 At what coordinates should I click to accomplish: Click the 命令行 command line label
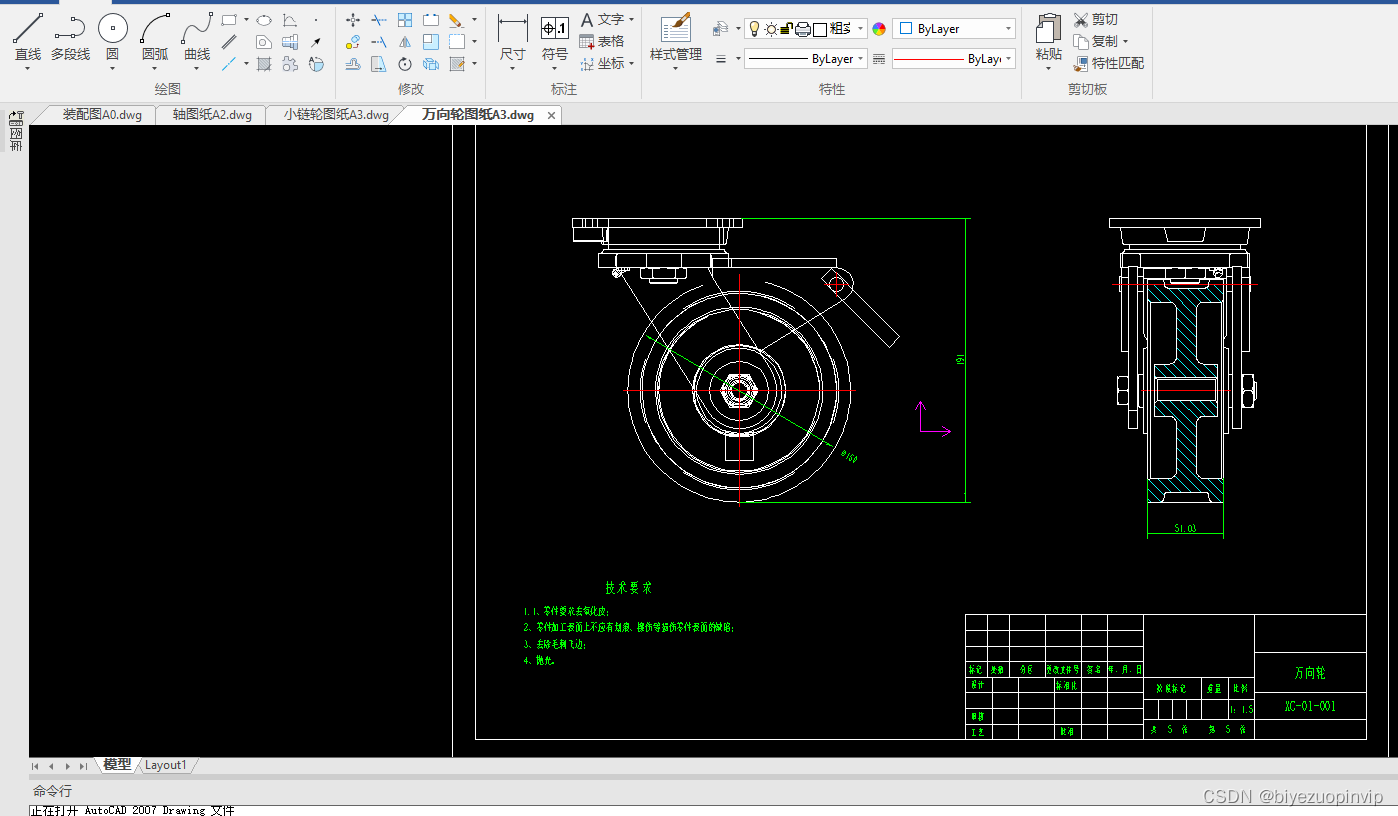click(x=52, y=791)
